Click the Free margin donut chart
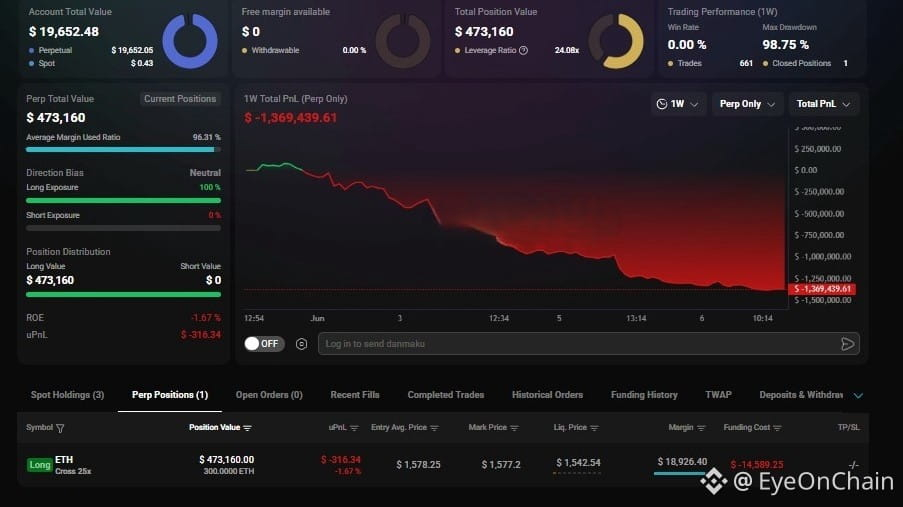The image size is (903, 507). [403, 41]
